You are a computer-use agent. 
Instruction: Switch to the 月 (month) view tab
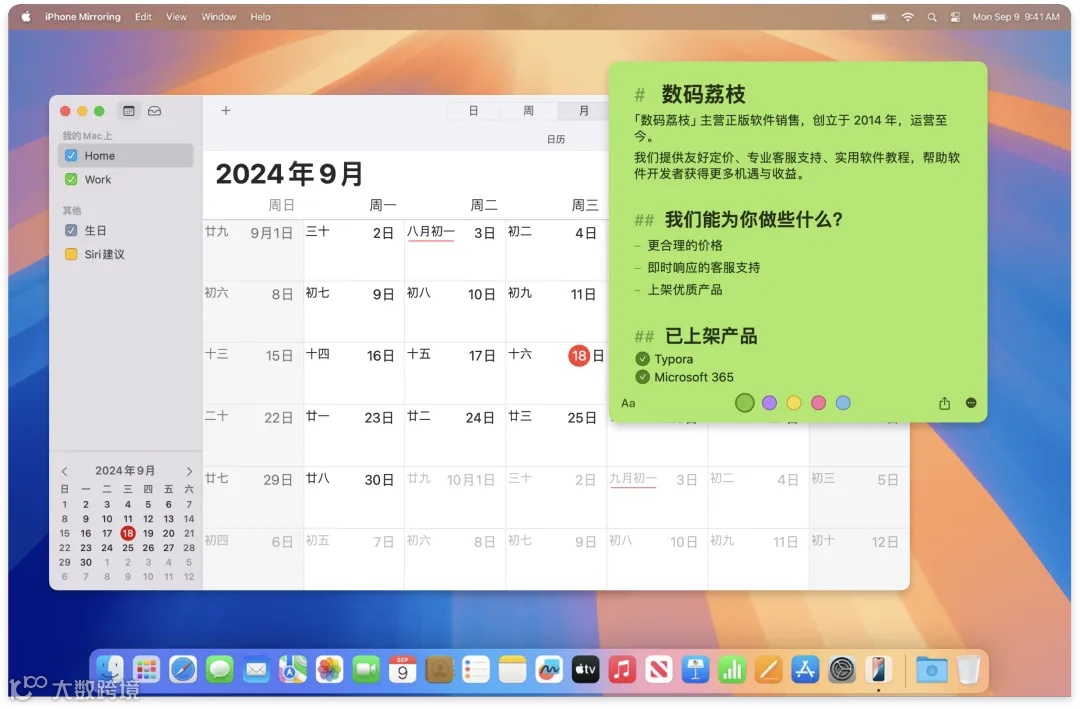[583, 110]
